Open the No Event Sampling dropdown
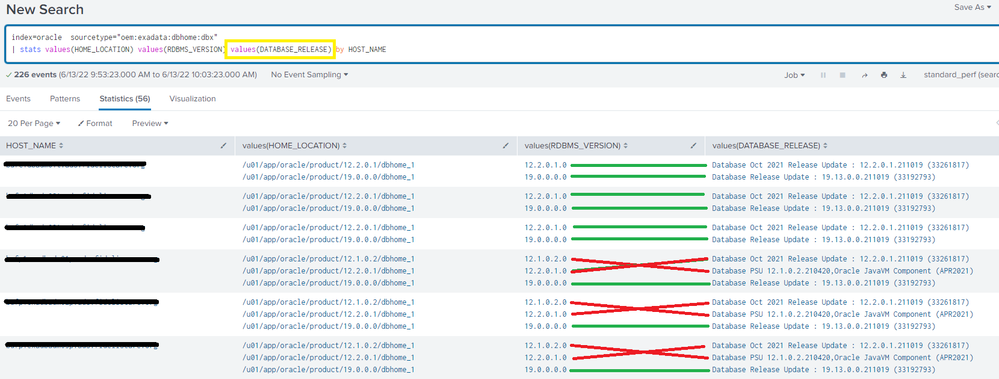The height and width of the screenshot is (379, 999). [310, 75]
